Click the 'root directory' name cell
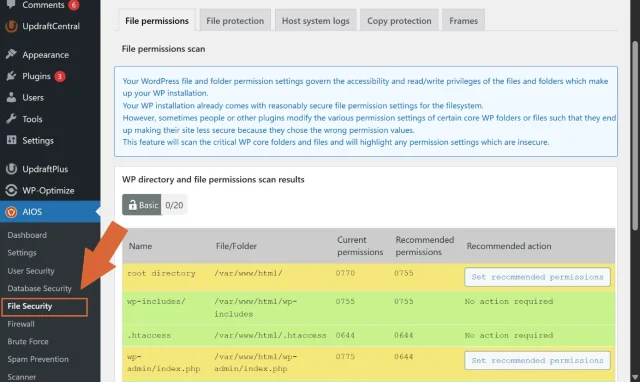 click(x=161, y=273)
